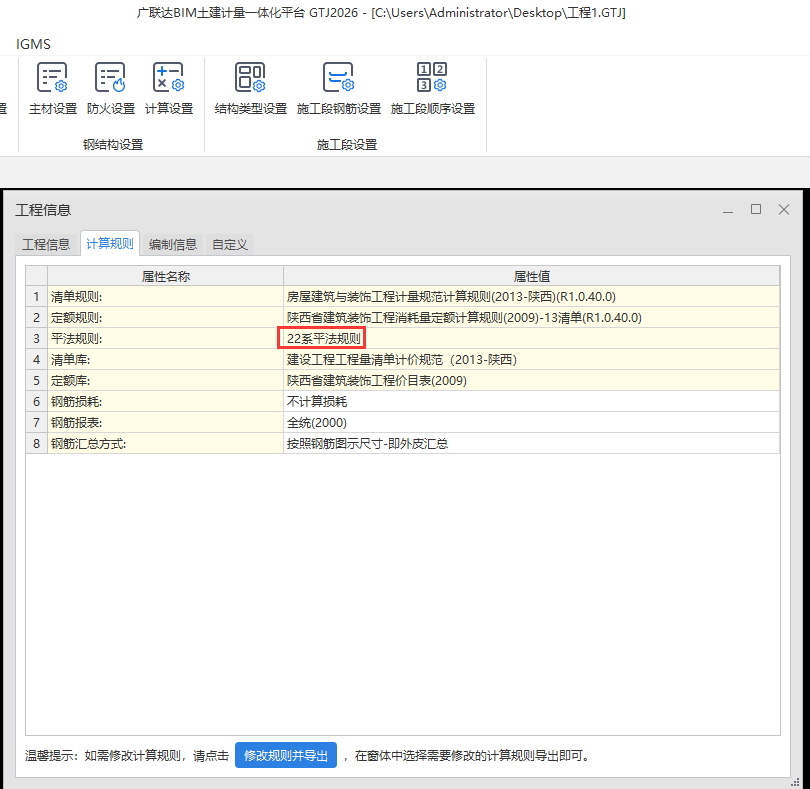Select the 定额库 value 陕西省建筑装饰工程价目表(2009)
This screenshot has width=810, height=789.
[532, 381]
